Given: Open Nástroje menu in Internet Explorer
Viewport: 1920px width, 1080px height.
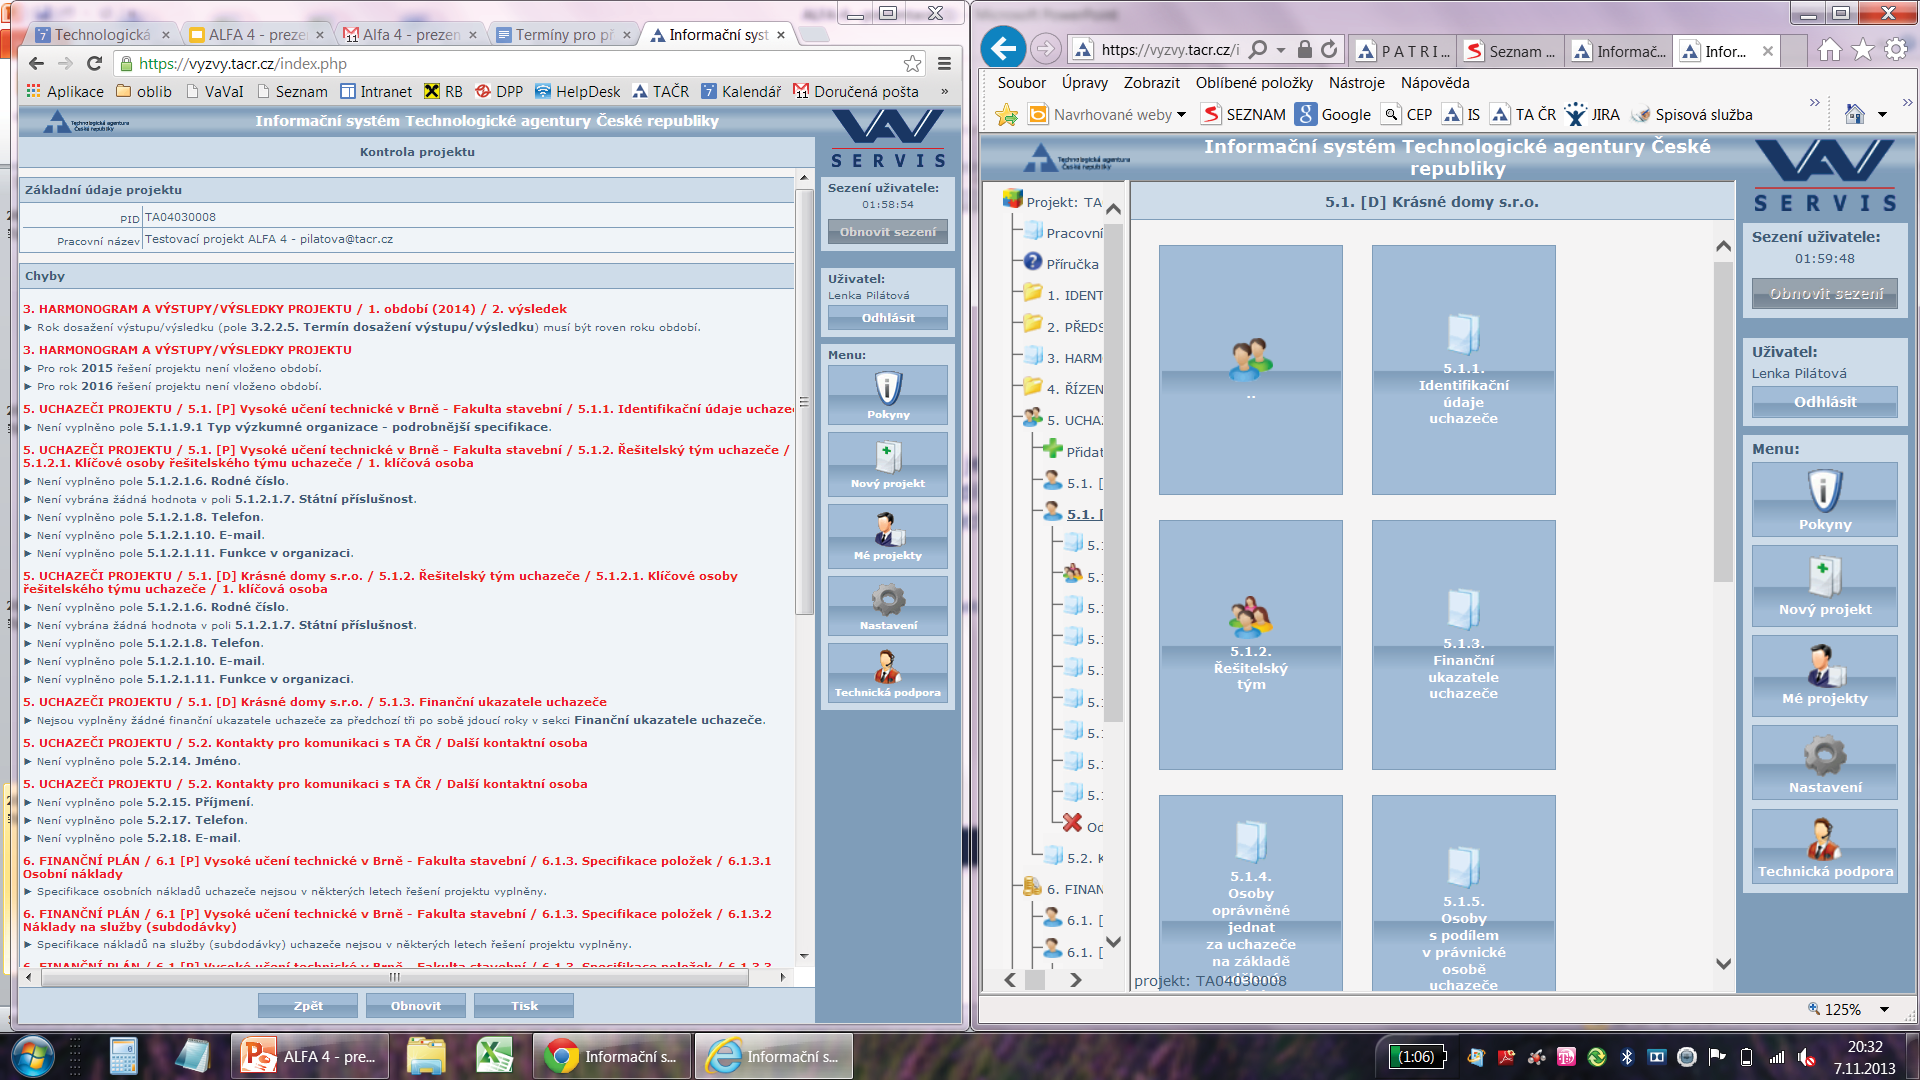Looking at the screenshot, I should (1356, 83).
